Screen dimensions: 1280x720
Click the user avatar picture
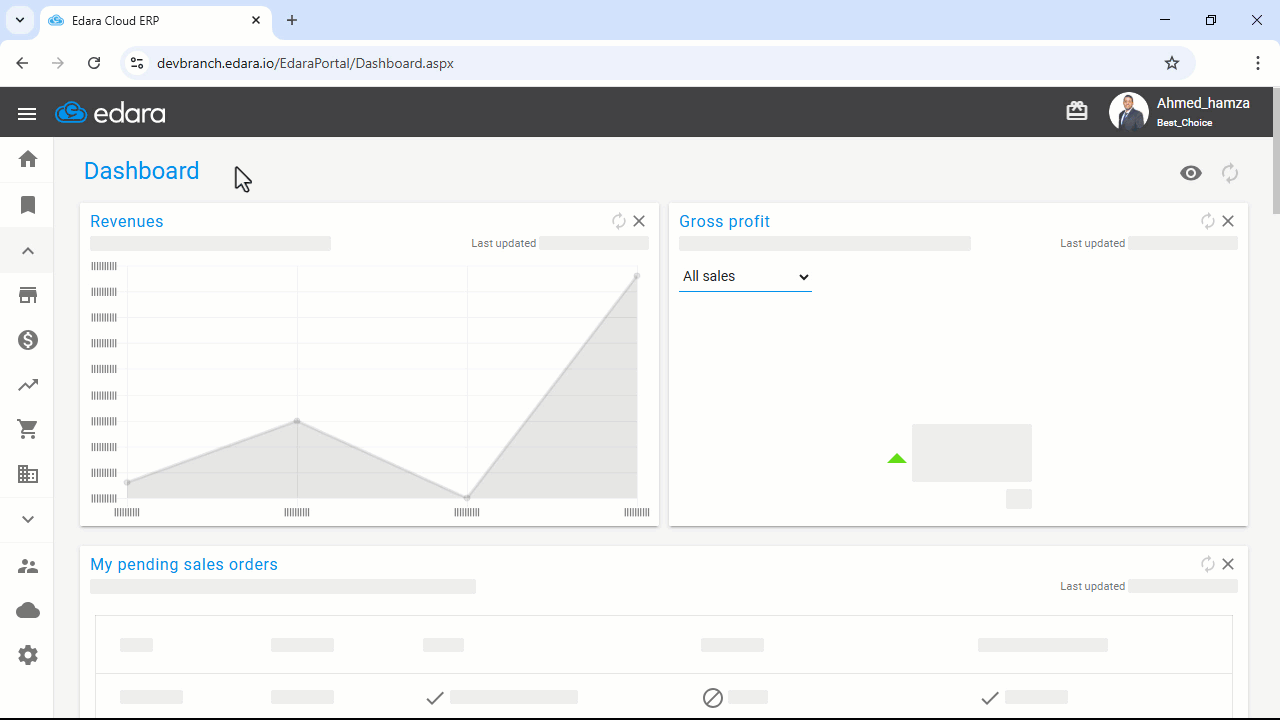point(1129,112)
